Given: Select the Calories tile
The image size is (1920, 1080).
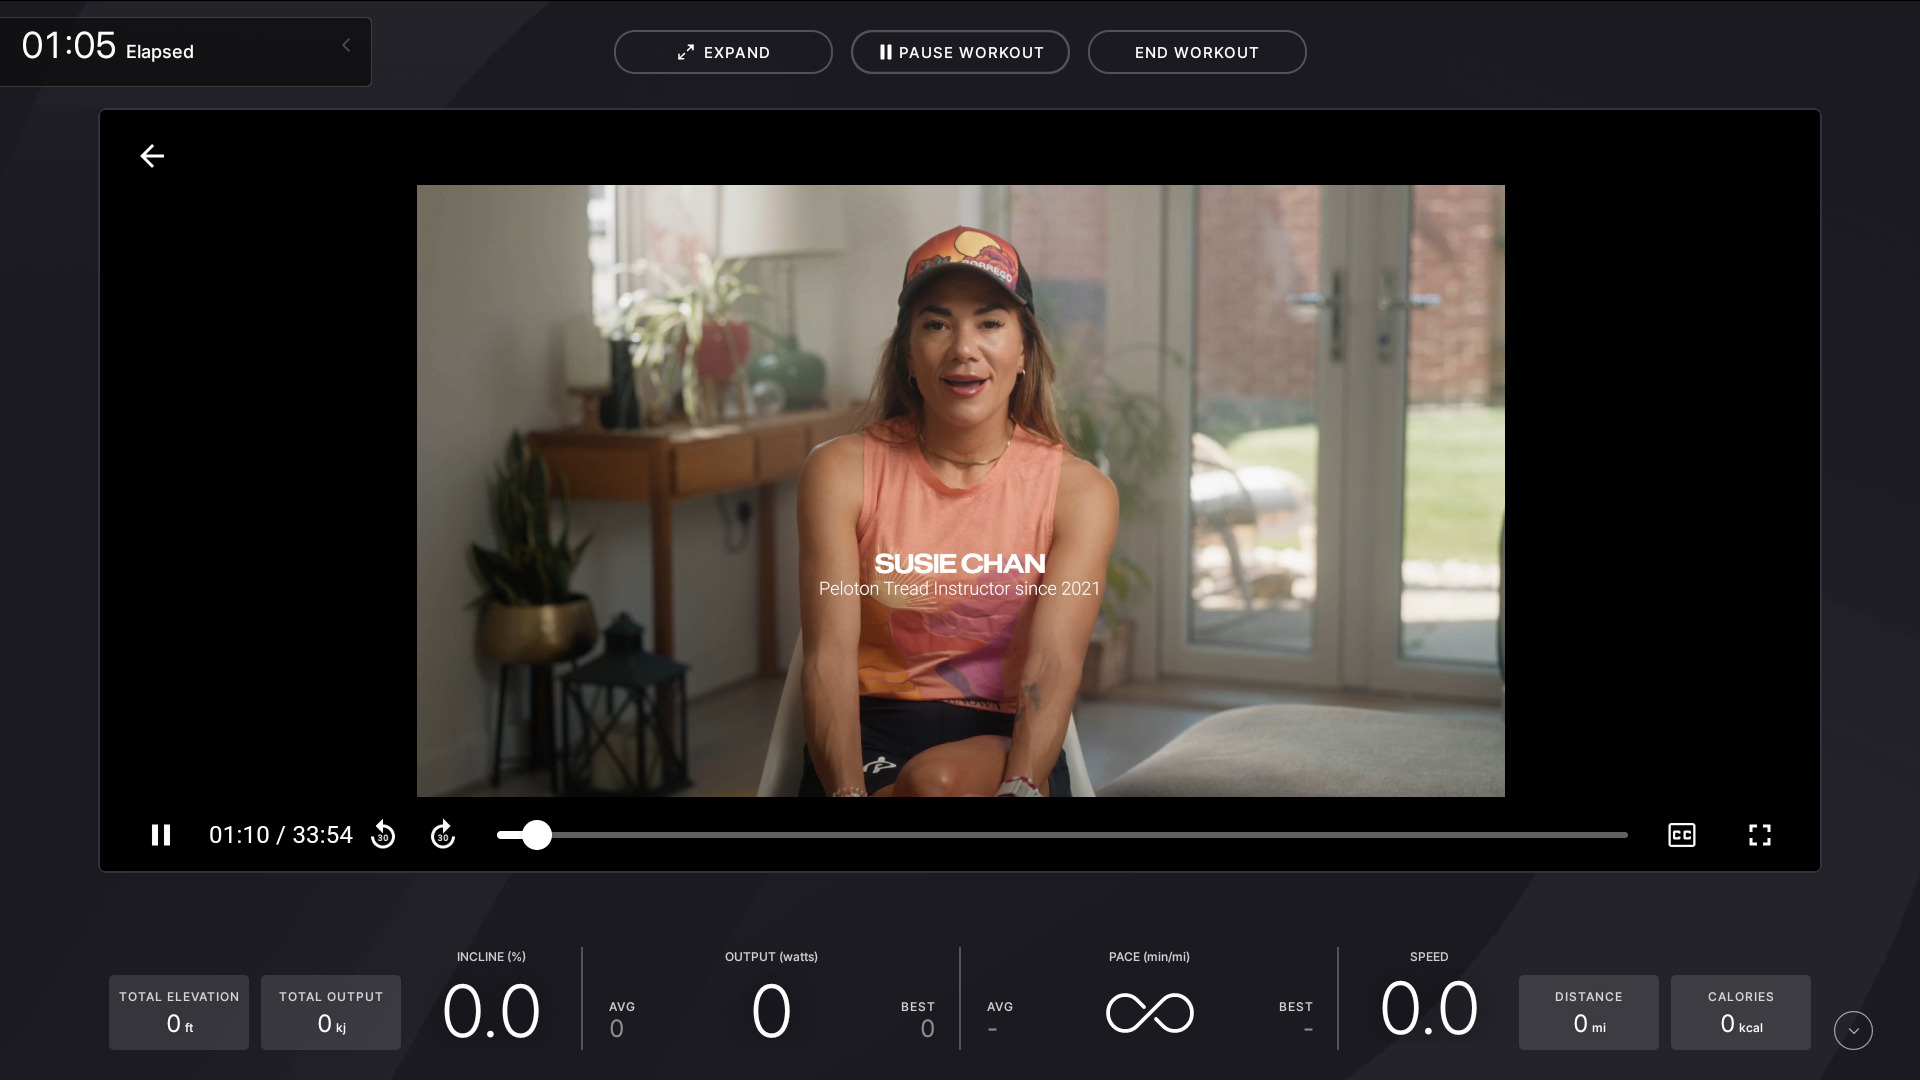Looking at the screenshot, I should click(x=1741, y=1012).
